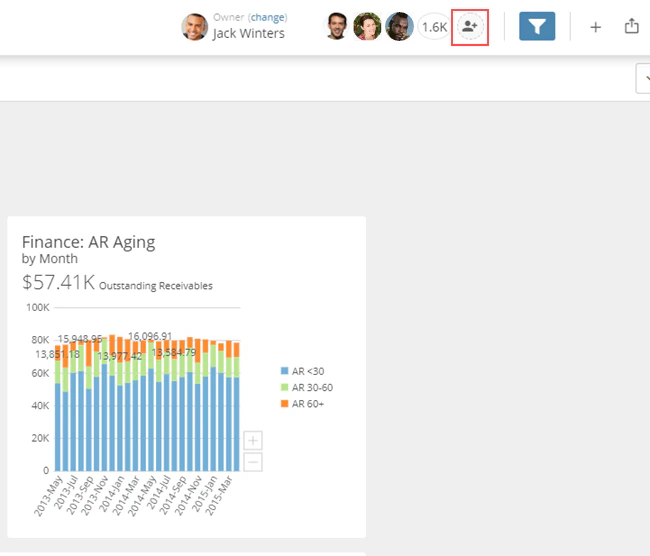Click the 100K y-axis label
The height and width of the screenshot is (556, 650).
click(x=38, y=307)
